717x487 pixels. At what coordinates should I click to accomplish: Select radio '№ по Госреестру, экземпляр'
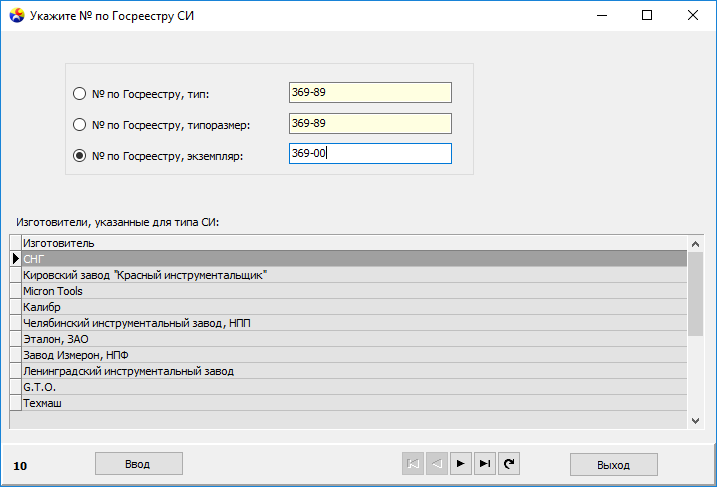80,156
